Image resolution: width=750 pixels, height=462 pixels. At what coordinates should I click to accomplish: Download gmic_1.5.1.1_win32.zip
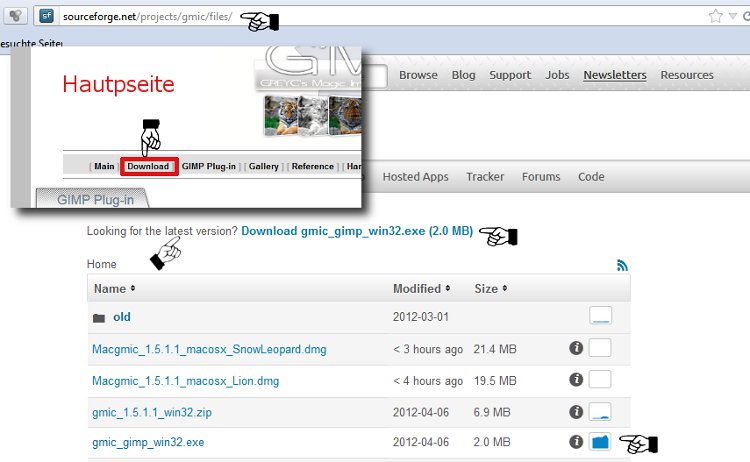[152, 412]
